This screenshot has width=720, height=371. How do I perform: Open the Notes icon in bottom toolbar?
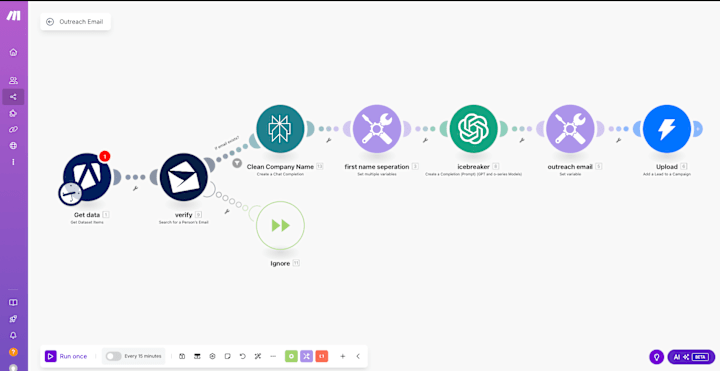click(x=228, y=356)
